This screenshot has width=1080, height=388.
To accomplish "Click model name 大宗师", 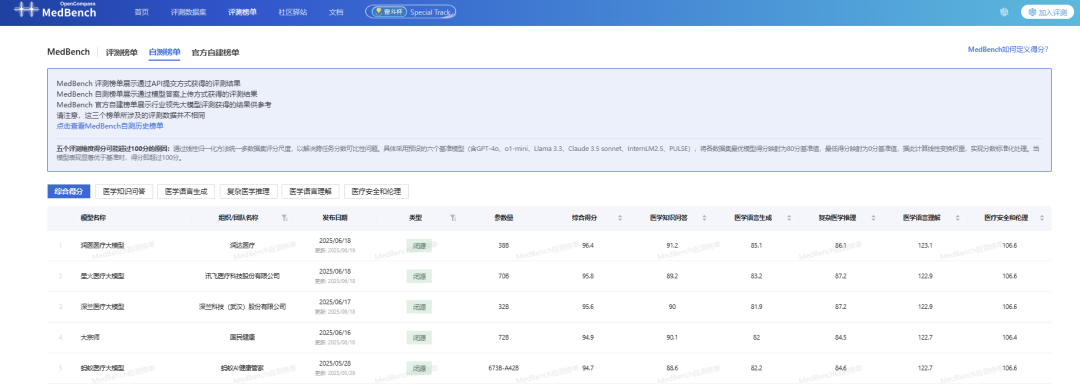I will [x=91, y=338].
